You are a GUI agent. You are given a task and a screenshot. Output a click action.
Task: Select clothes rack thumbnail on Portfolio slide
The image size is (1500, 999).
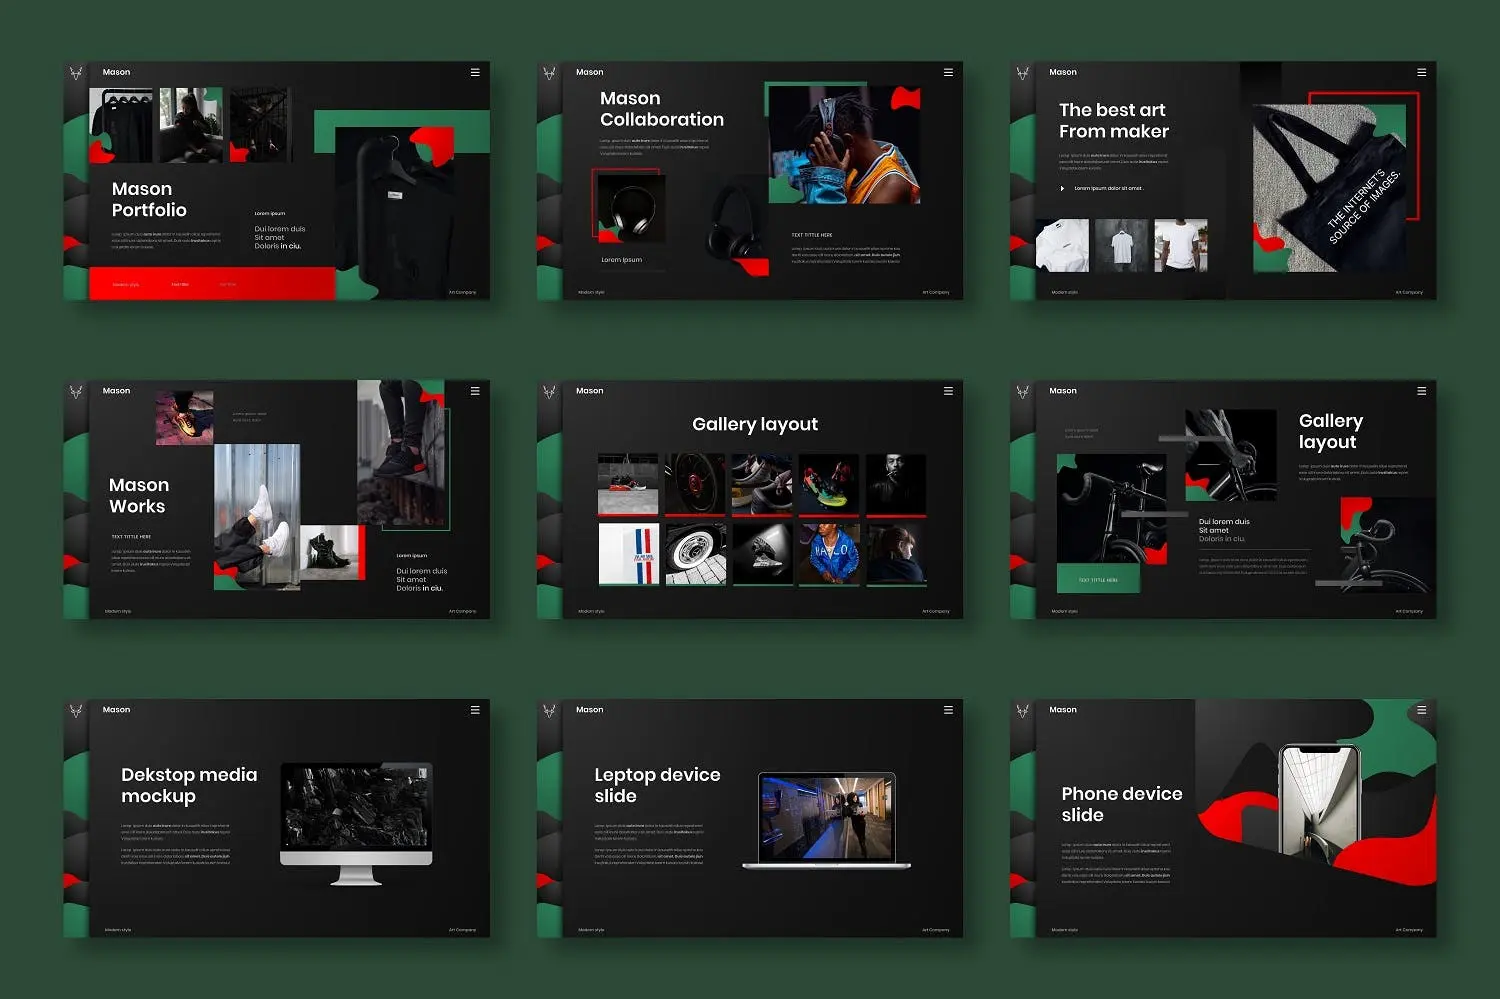[121, 125]
